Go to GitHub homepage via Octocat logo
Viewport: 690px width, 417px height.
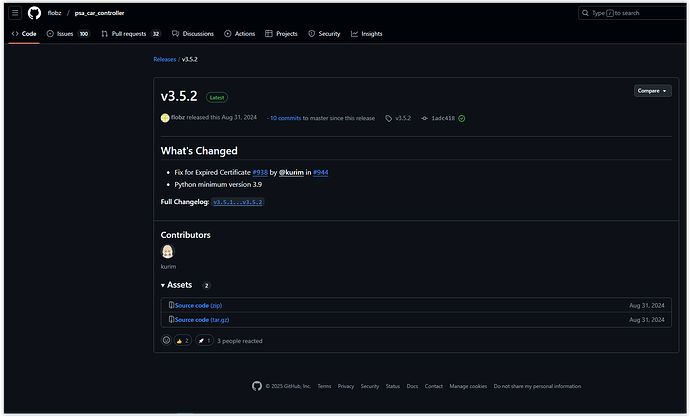(x=34, y=13)
